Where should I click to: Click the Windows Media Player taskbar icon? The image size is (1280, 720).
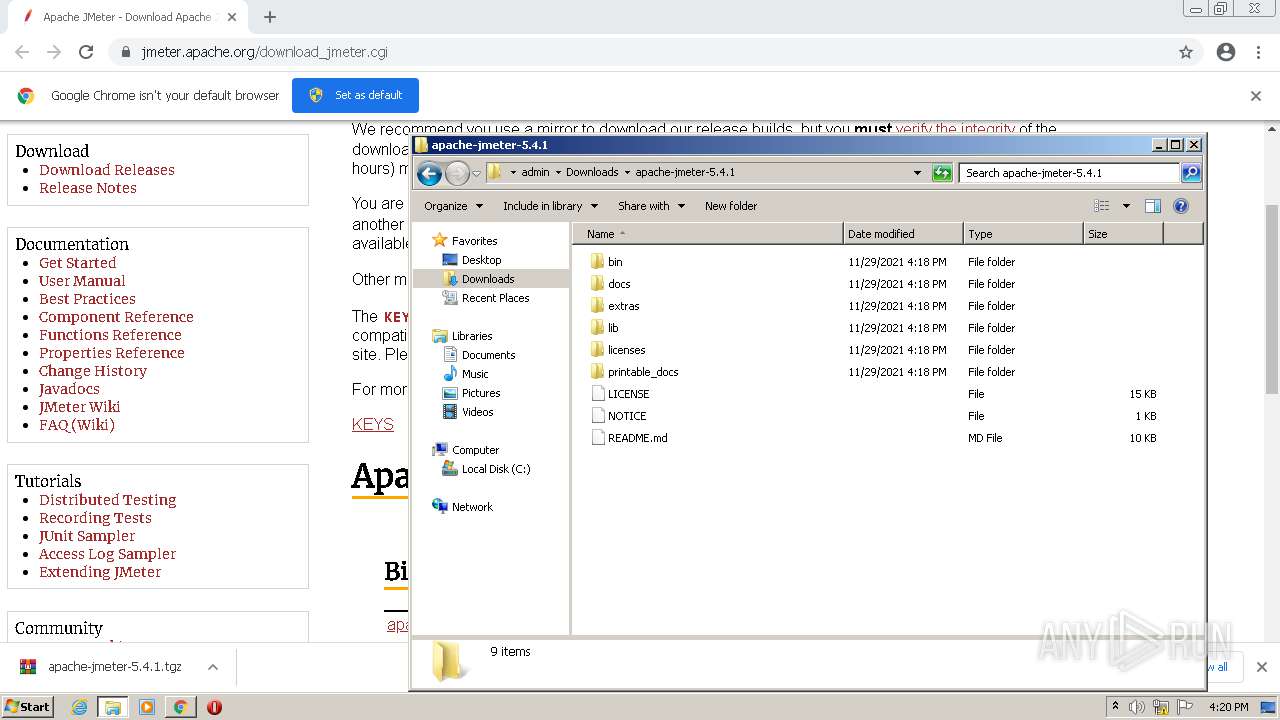(x=147, y=707)
